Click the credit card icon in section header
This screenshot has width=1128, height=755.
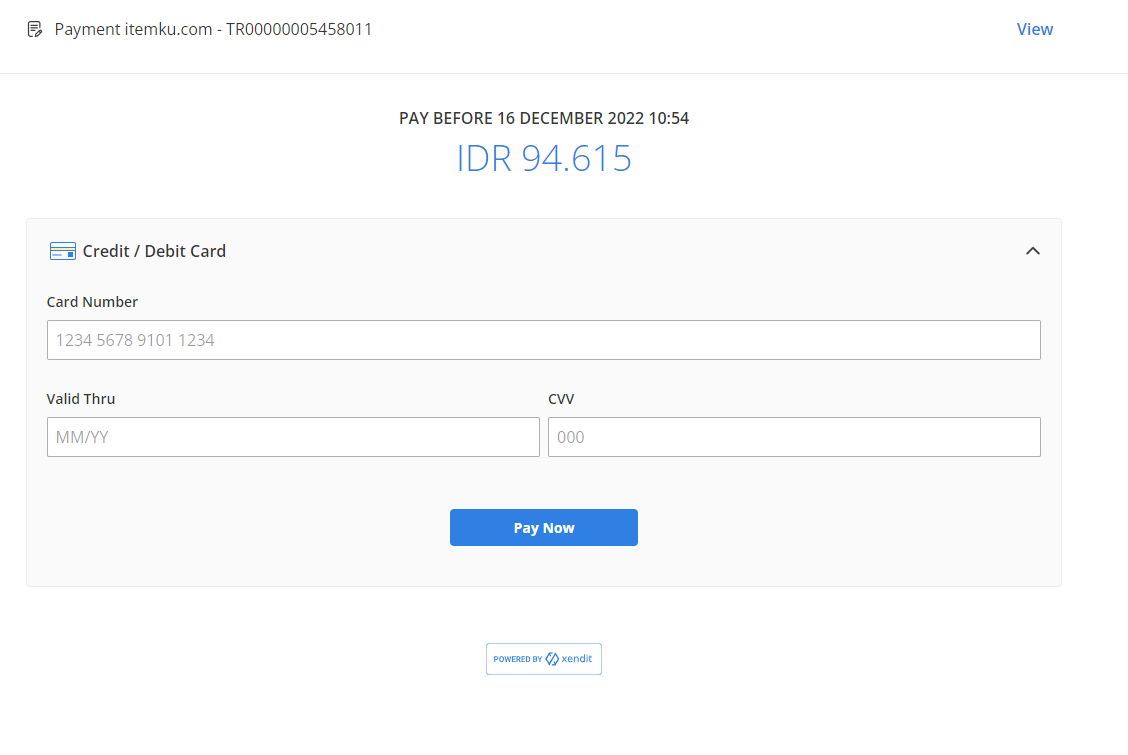click(62, 251)
